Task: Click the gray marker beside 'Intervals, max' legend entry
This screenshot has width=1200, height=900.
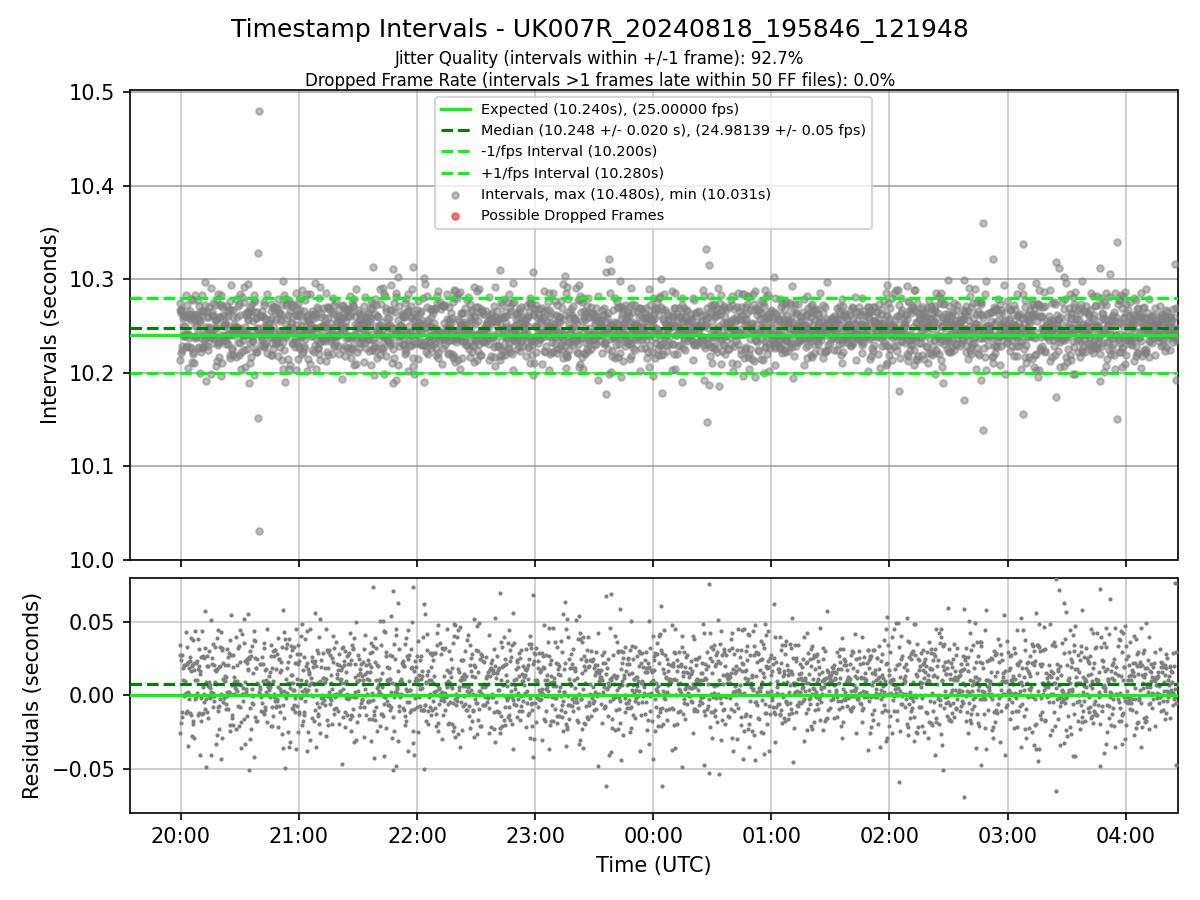Action: click(455, 195)
